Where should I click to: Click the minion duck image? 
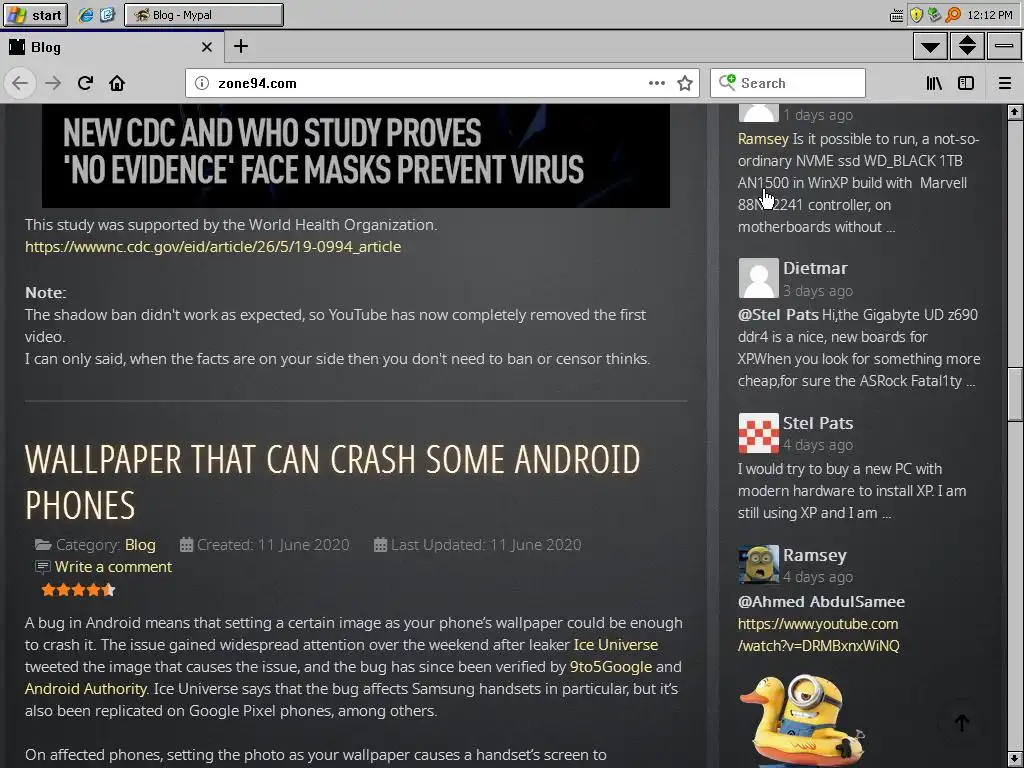pyautogui.click(x=803, y=721)
